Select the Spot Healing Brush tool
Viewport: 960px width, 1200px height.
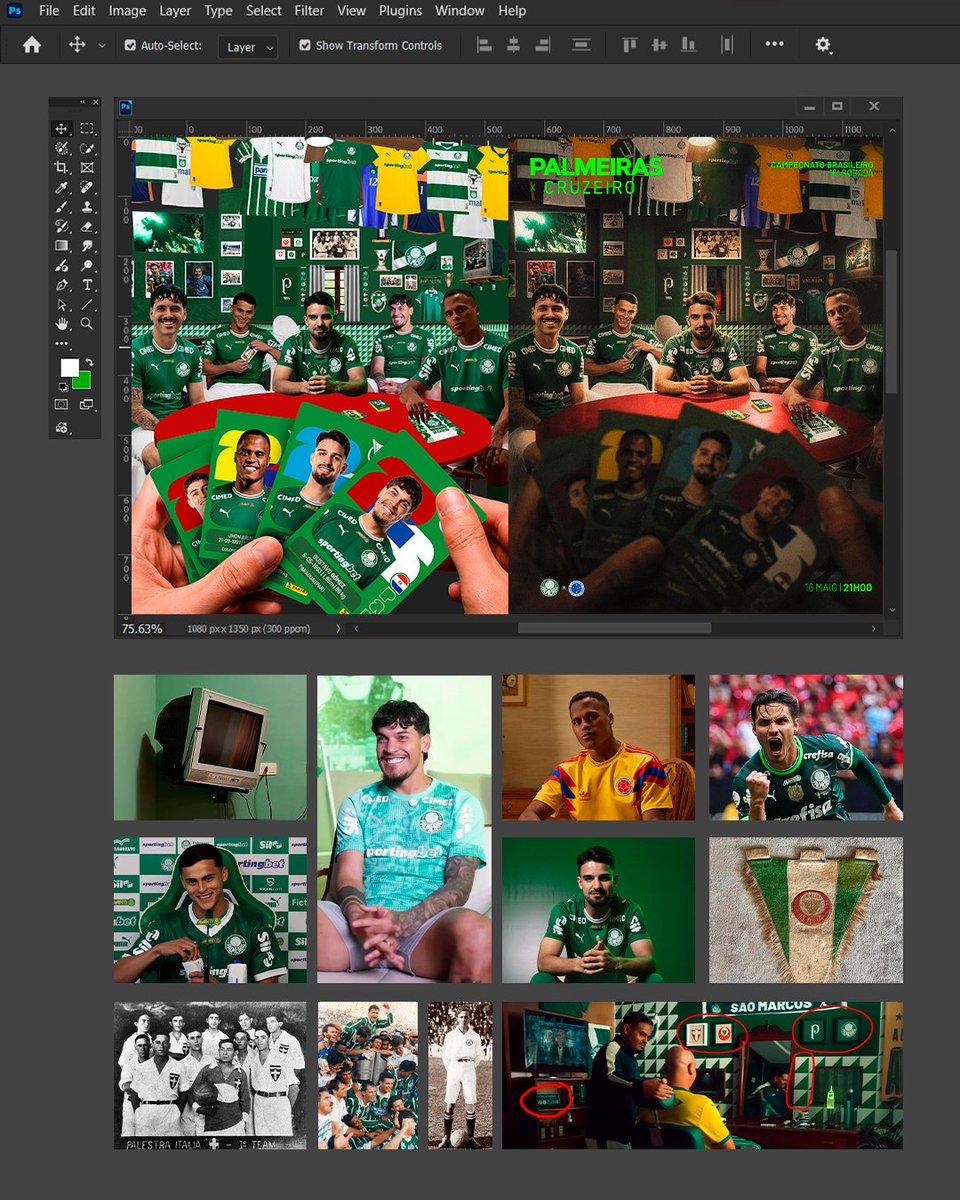87,187
